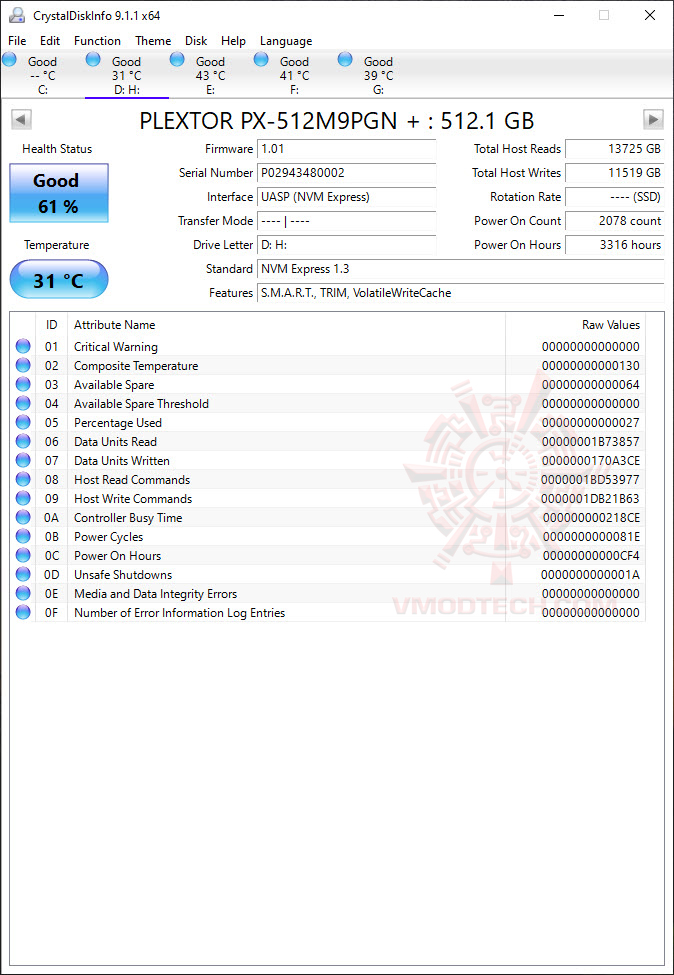The width and height of the screenshot is (674, 975).
Task: Click status orb for Available Spare row
Action: pyautogui.click(x=23, y=384)
